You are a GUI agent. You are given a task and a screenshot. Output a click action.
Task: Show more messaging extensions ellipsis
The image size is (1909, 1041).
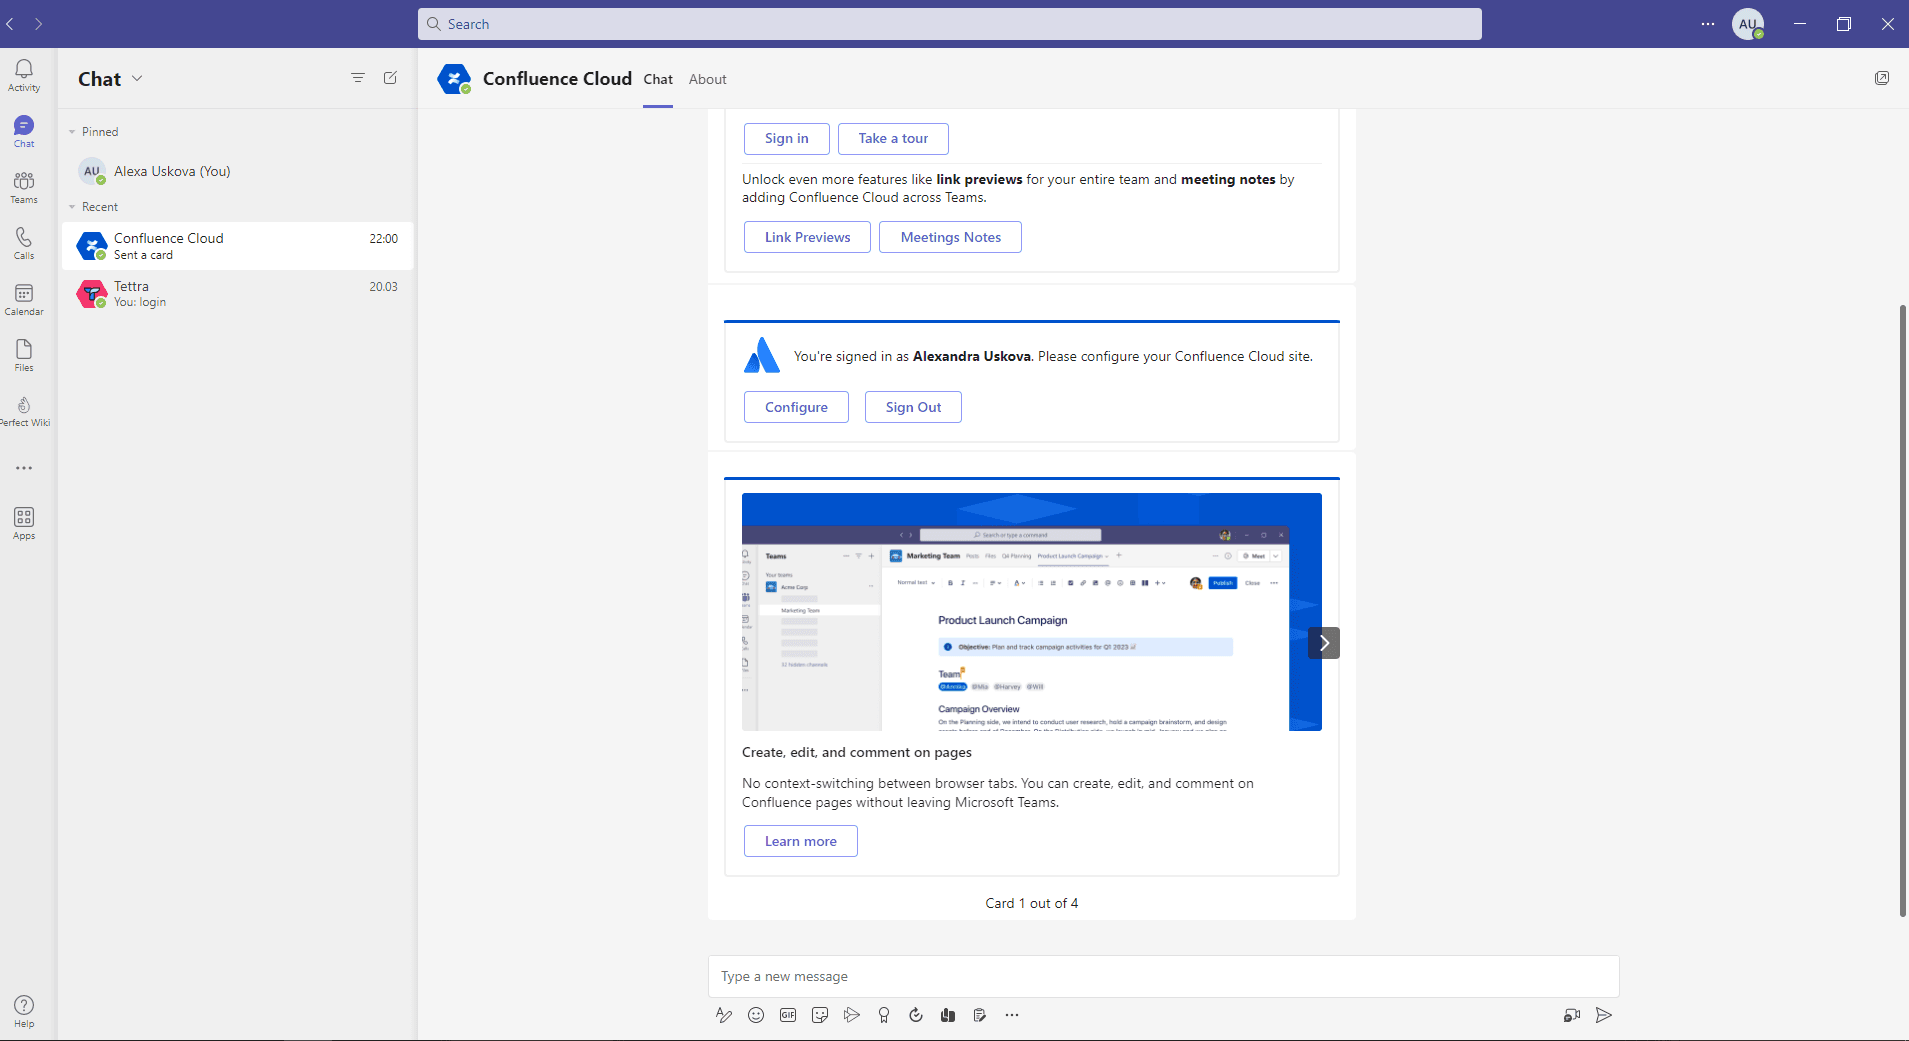tap(1012, 1015)
